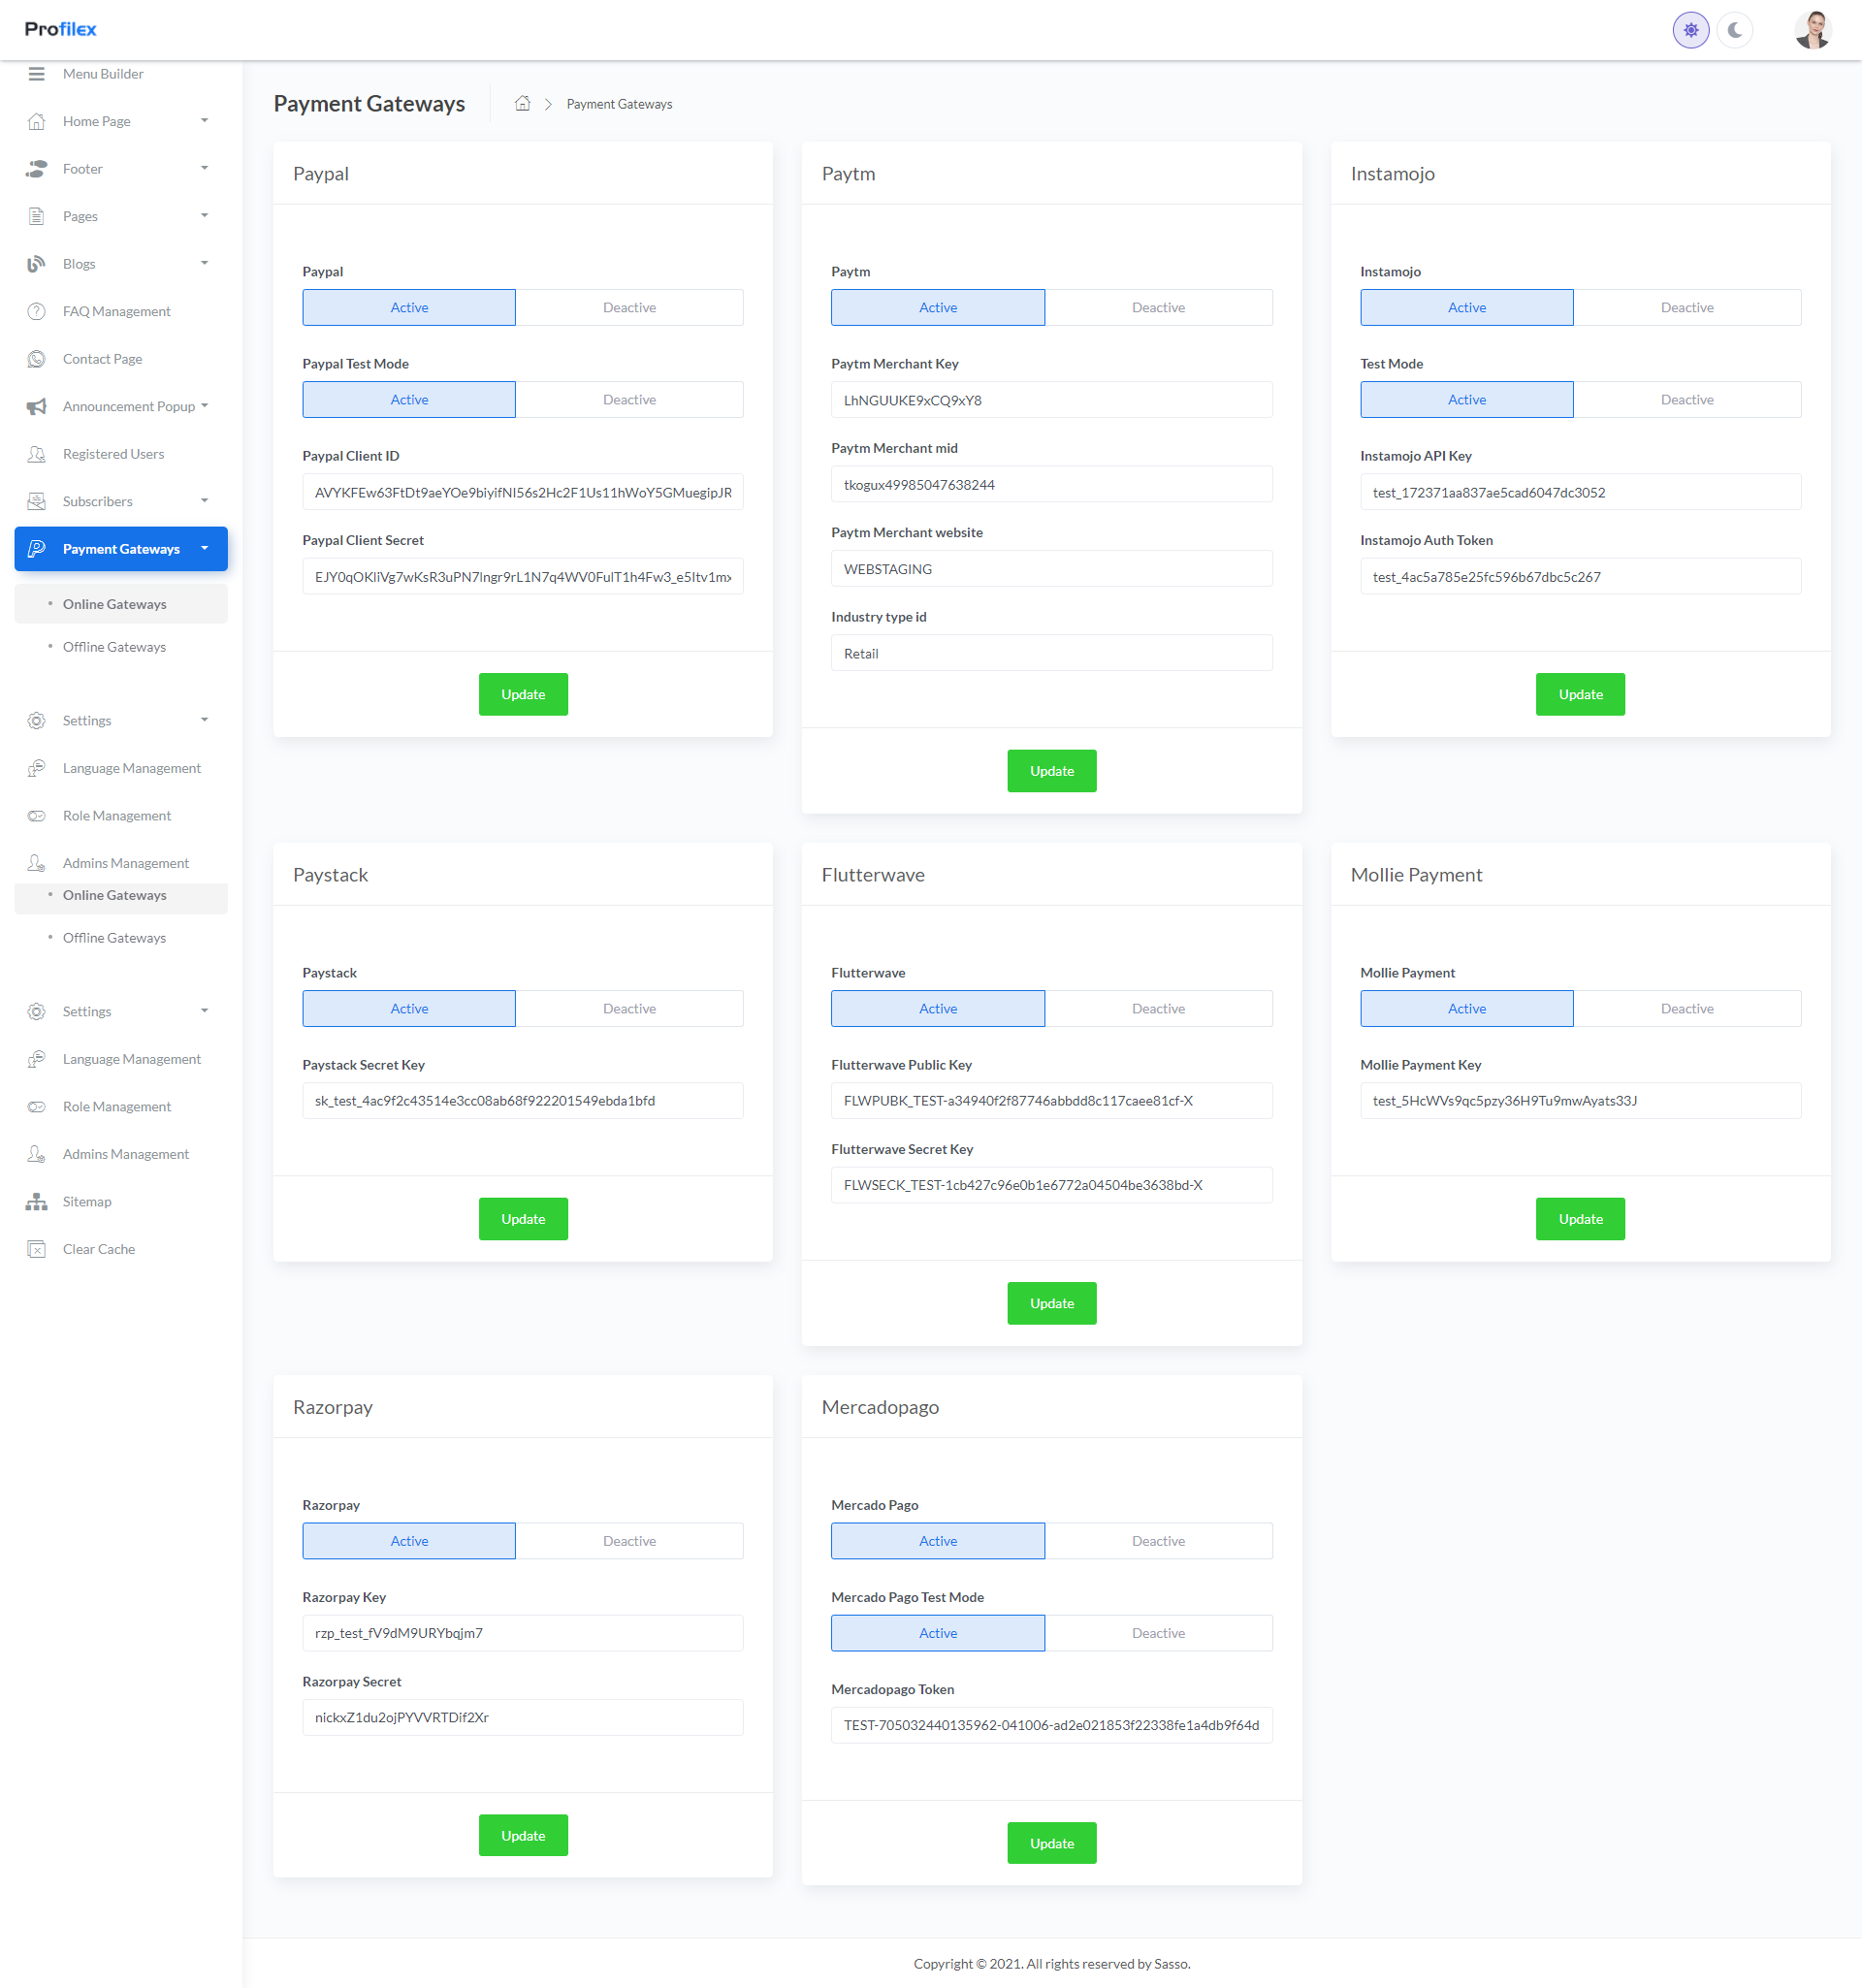Screen dimensions: 1862x1988
Task: Click Update under Razorpay
Action: pyautogui.click(x=523, y=1835)
